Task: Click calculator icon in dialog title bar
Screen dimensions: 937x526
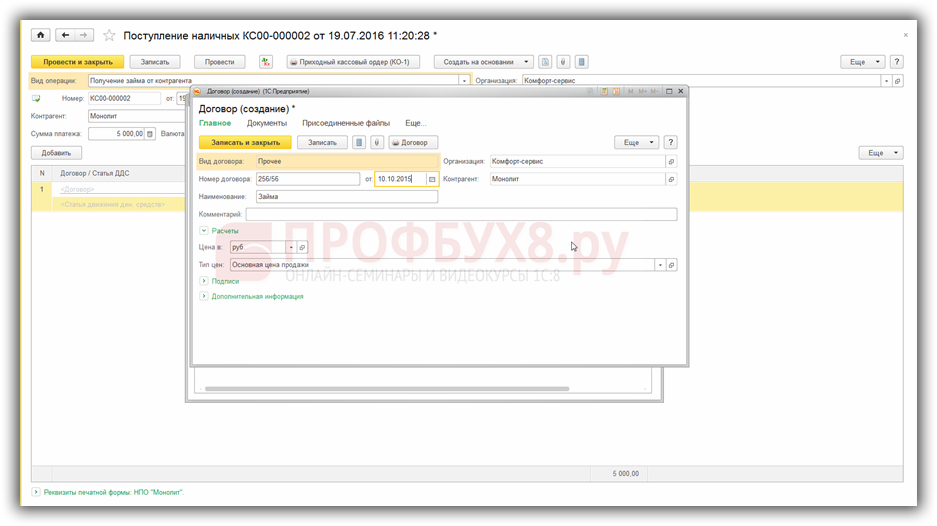Action: pos(604,91)
